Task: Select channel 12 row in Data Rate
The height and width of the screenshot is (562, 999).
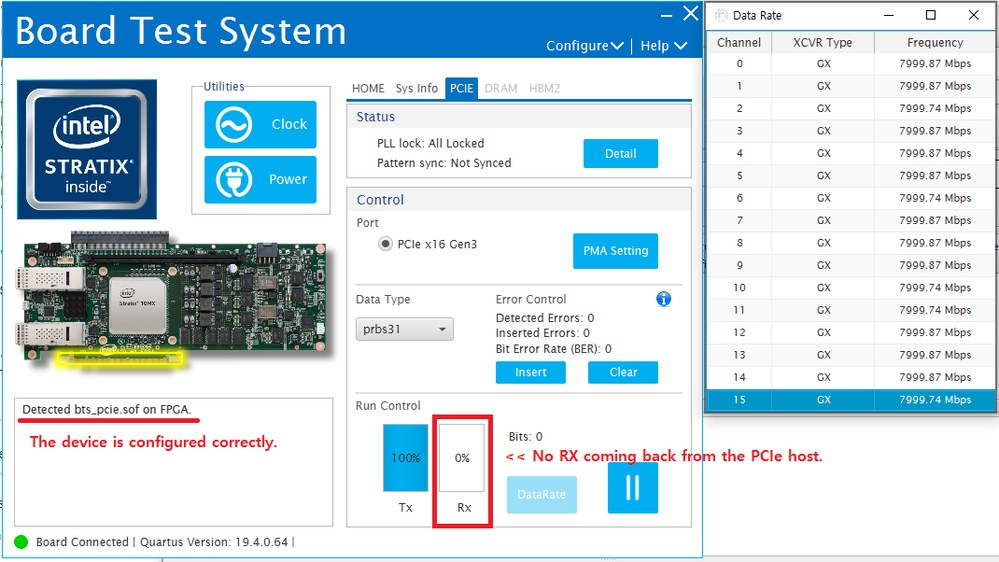Action: [x=851, y=333]
